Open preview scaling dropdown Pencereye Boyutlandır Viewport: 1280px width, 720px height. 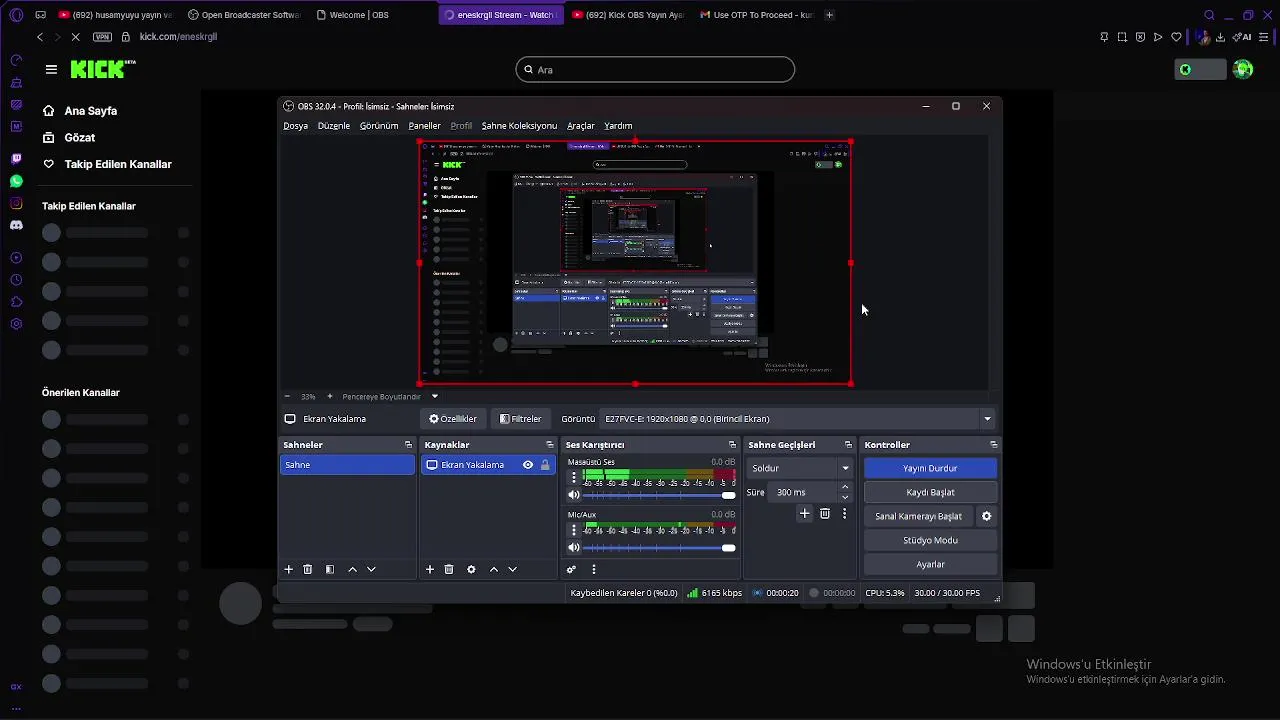390,396
